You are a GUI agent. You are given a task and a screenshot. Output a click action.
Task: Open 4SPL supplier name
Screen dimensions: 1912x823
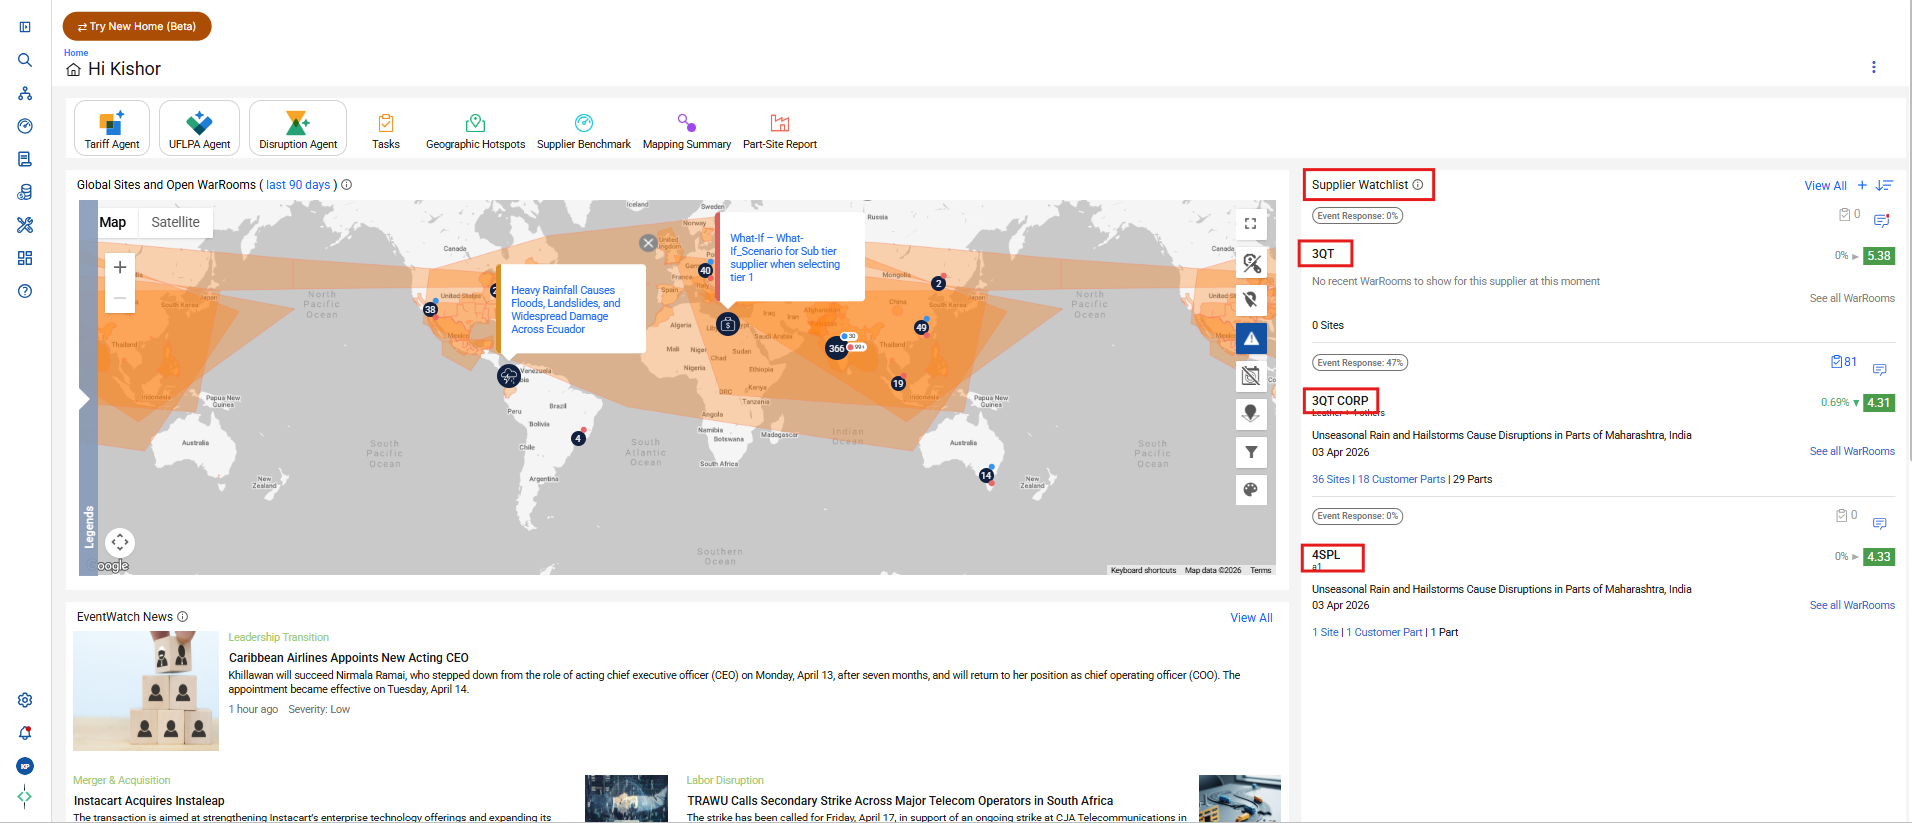click(x=1326, y=555)
